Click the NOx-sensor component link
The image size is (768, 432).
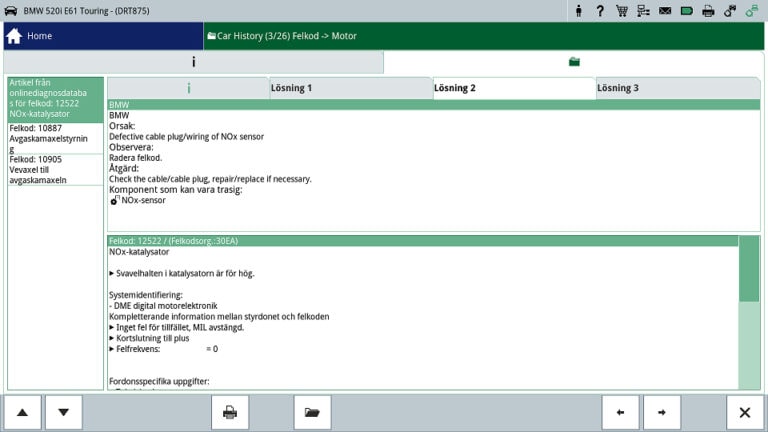click(144, 200)
